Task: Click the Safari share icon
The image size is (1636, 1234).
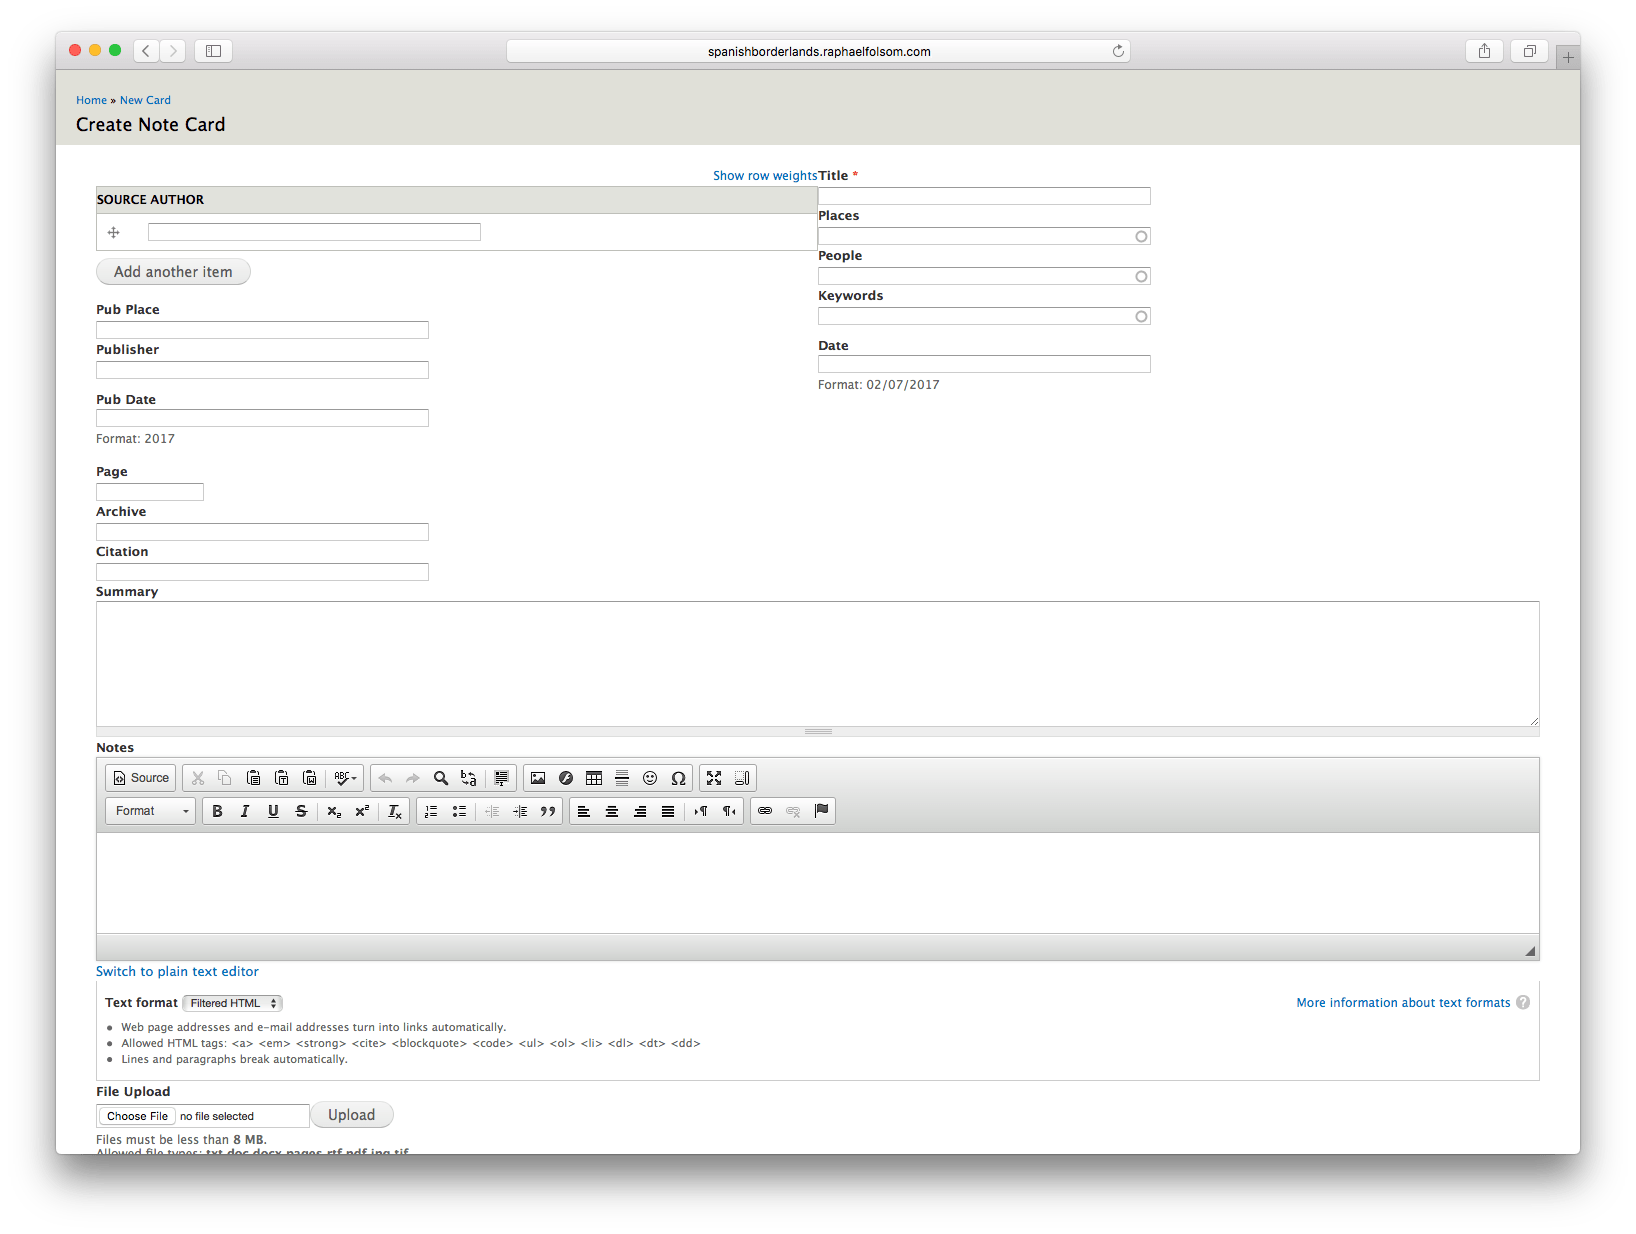Action: click(x=1484, y=51)
